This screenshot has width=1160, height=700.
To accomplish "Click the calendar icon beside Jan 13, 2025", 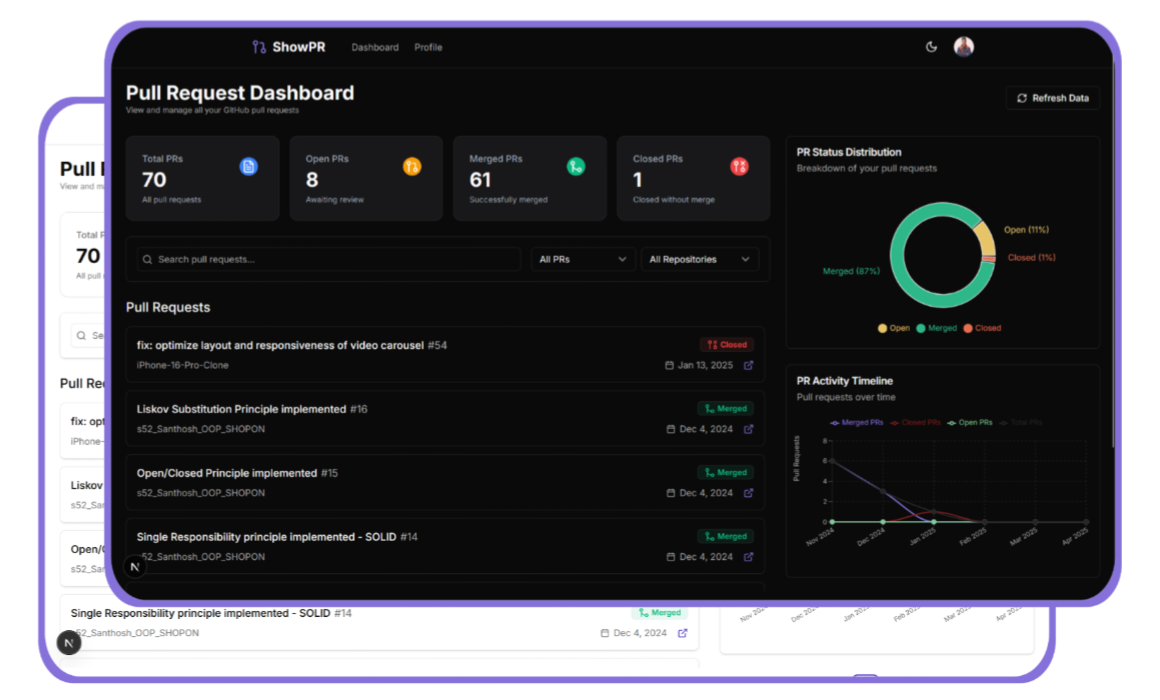I will pos(670,365).
